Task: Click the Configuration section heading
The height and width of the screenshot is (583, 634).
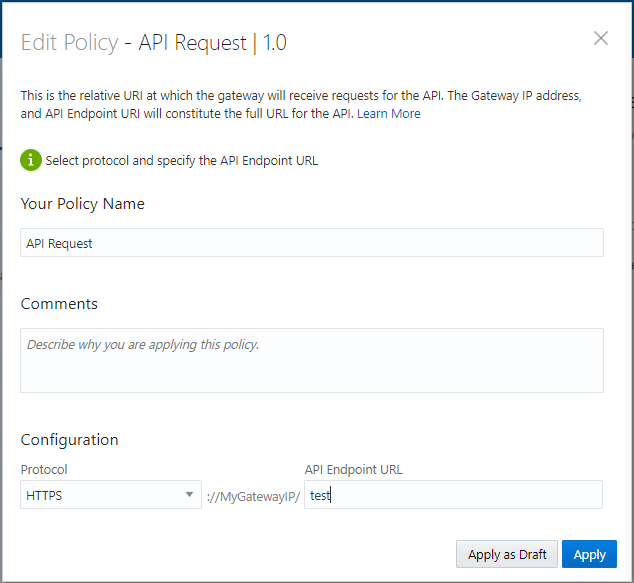Action: (69, 440)
